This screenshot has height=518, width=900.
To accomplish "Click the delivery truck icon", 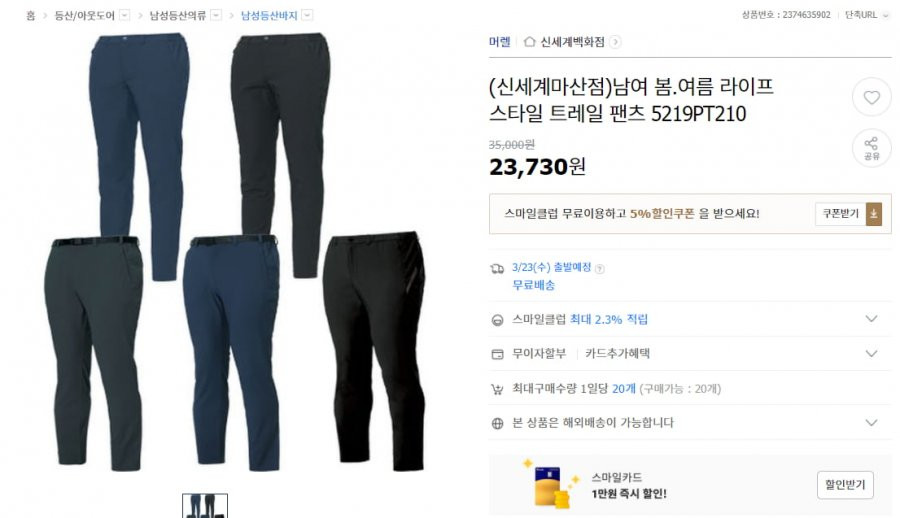I will click(x=497, y=268).
